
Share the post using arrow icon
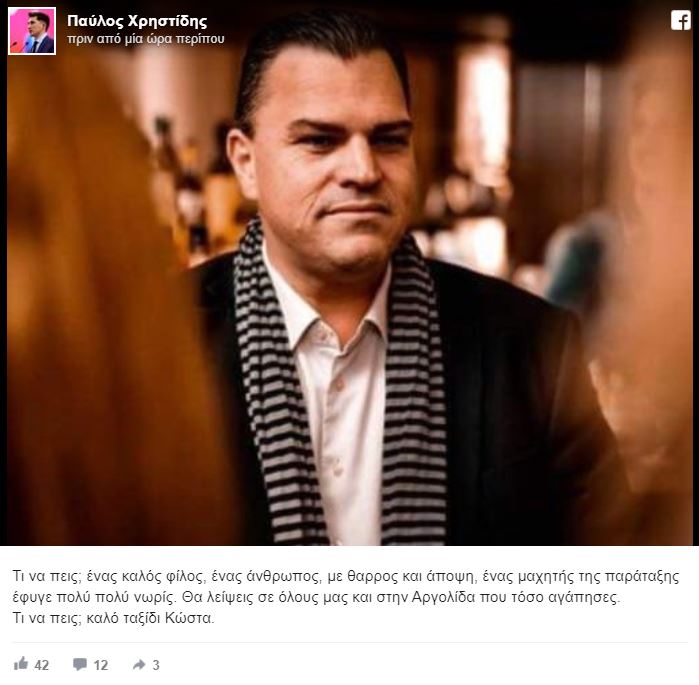coord(139,665)
